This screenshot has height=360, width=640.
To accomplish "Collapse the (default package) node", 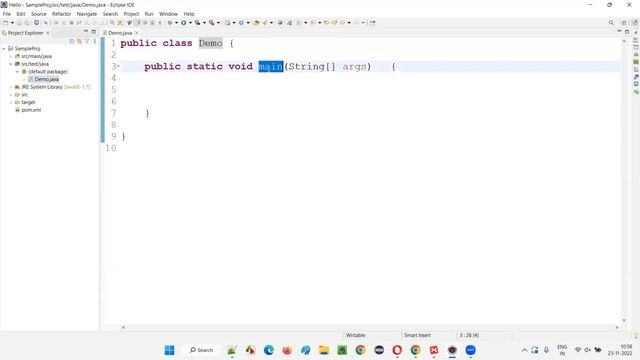I will (17, 71).
